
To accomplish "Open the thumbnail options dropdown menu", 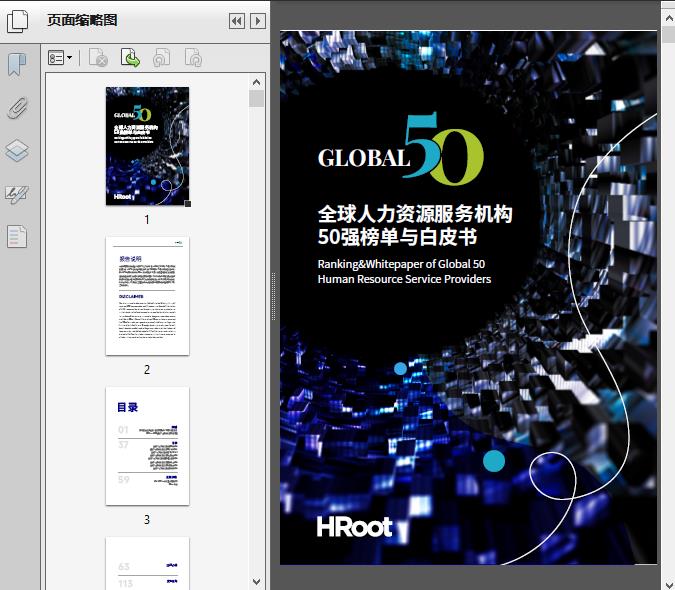I will (60, 58).
